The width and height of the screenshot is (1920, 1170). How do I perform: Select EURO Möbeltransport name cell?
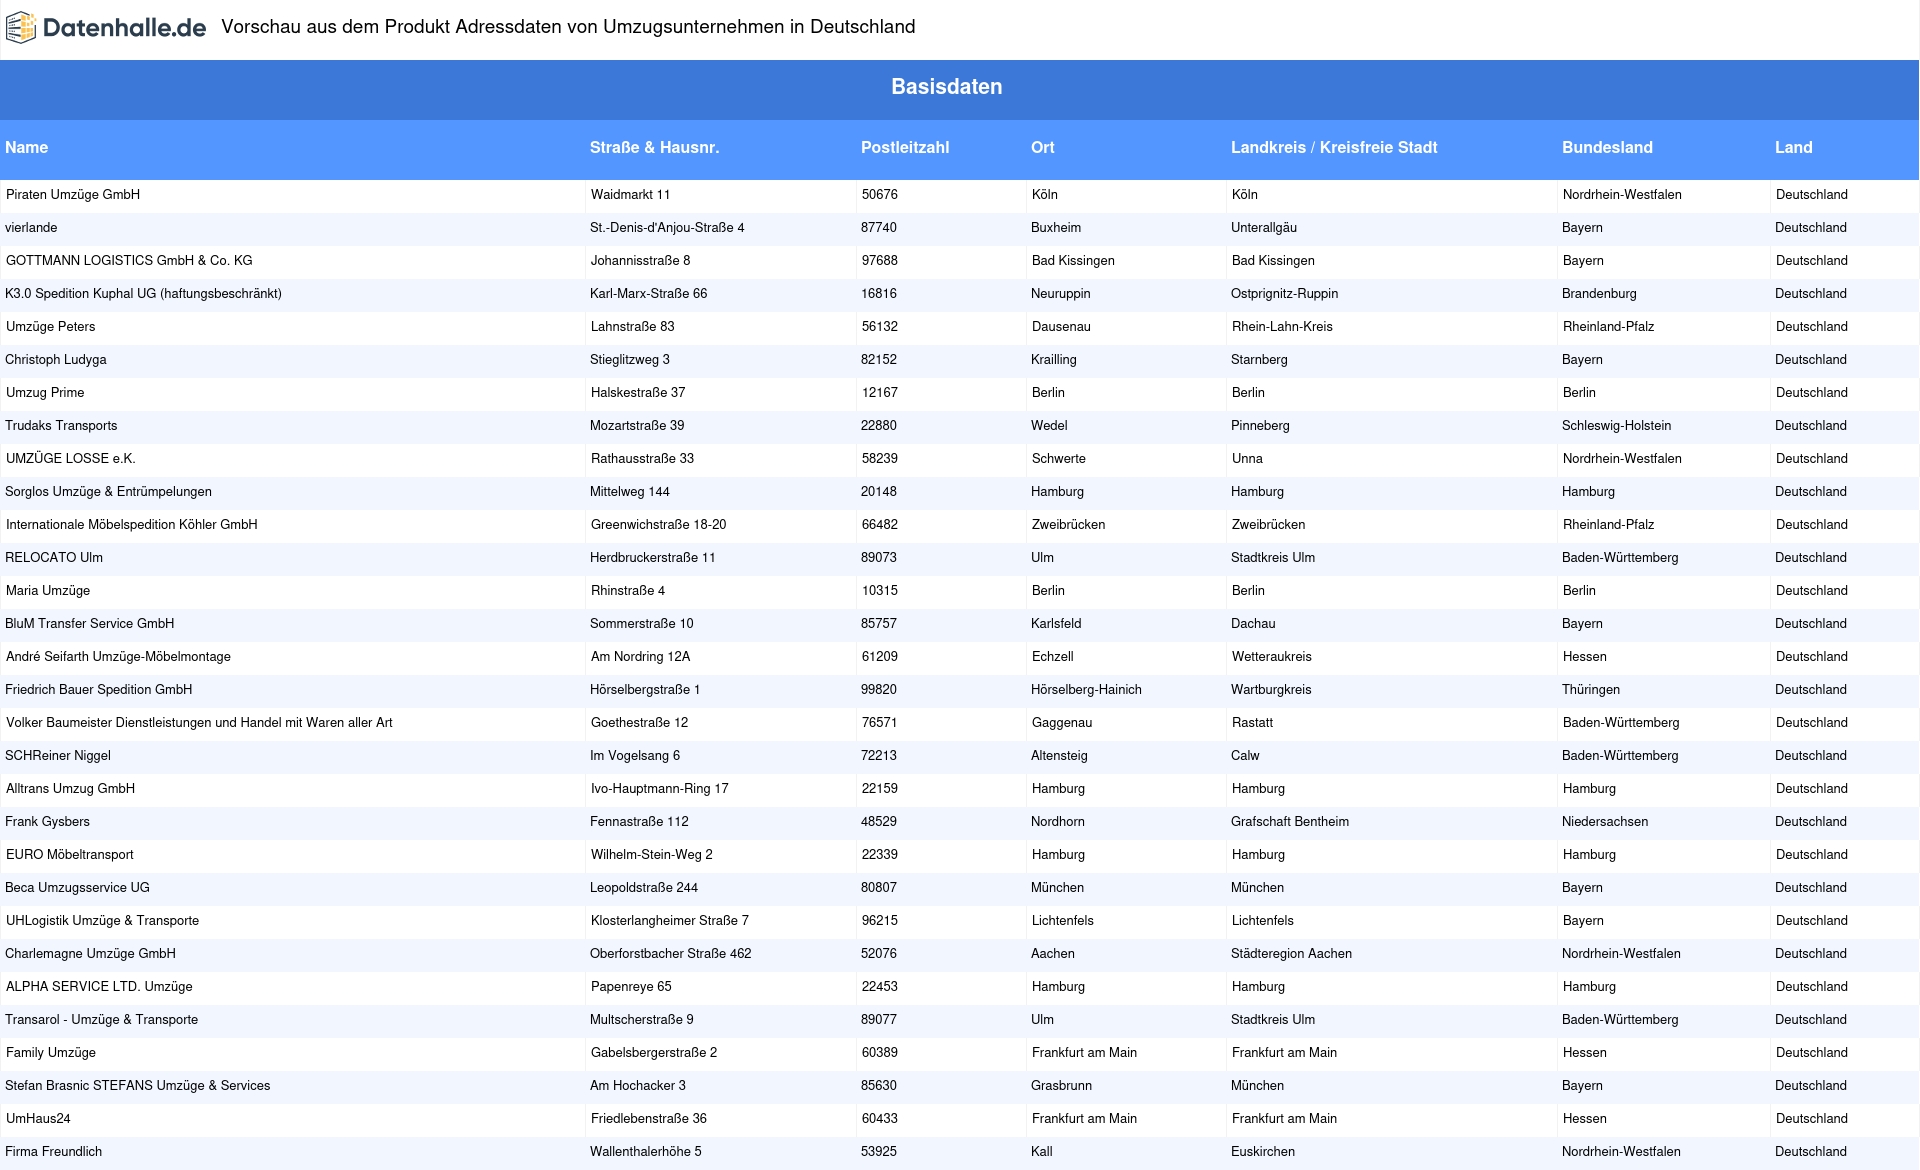[70, 855]
